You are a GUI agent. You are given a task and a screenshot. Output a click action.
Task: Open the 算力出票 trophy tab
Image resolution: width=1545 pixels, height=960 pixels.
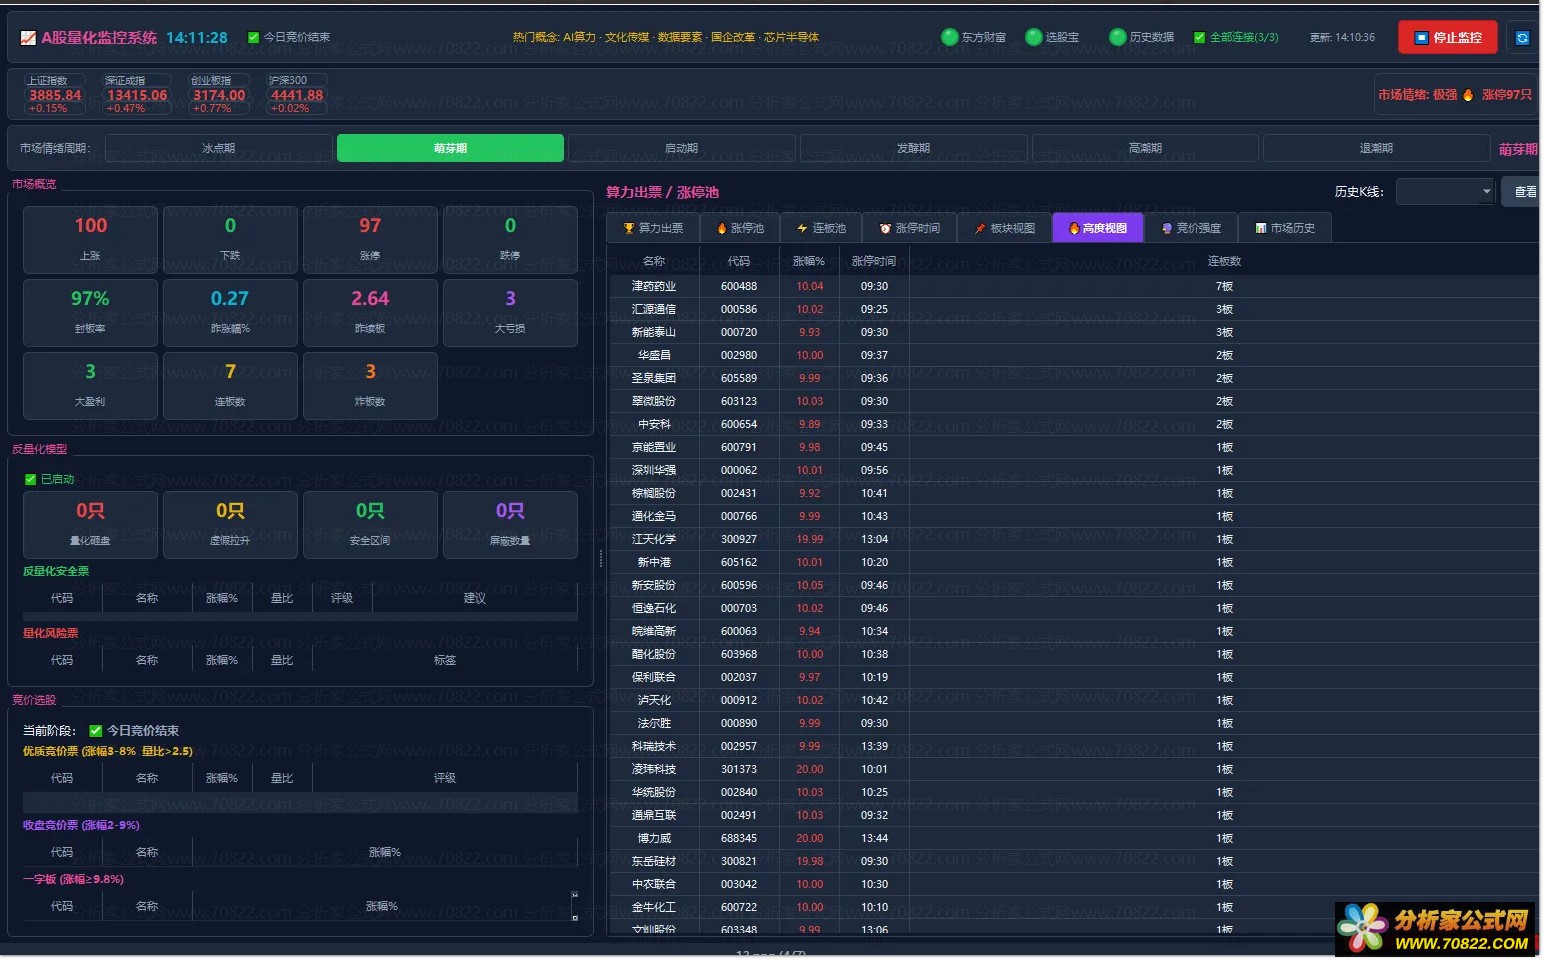(653, 228)
